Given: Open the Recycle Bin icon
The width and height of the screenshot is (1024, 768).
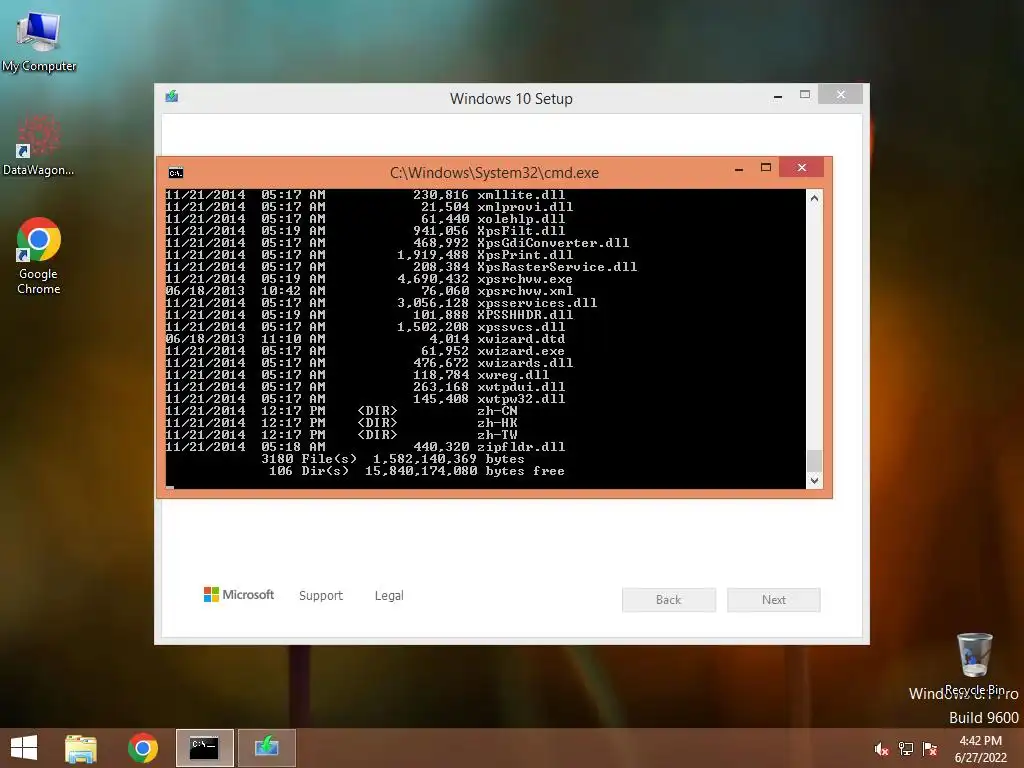Looking at the screenshot, I should click(974, 663).
